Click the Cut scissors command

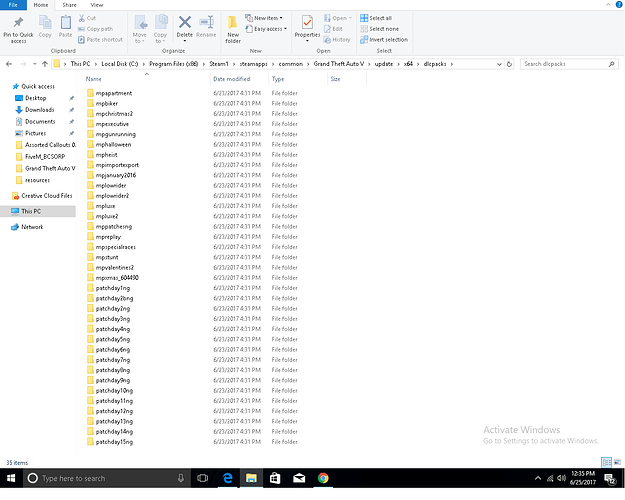87,18
